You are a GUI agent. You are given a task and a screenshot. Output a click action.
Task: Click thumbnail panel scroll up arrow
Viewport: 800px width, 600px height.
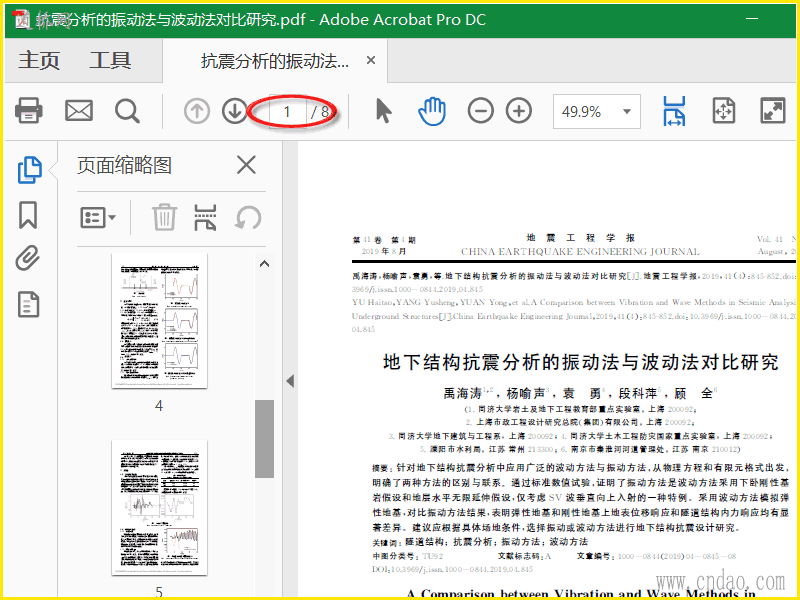(x=264, y=264)
